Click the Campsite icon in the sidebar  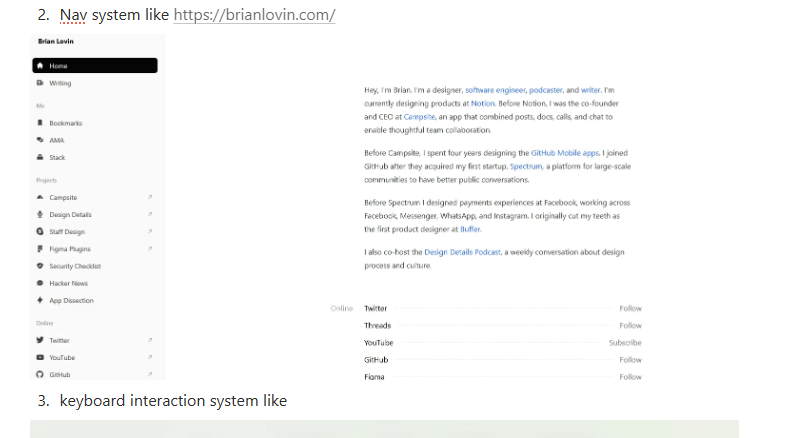click(40, 197)
